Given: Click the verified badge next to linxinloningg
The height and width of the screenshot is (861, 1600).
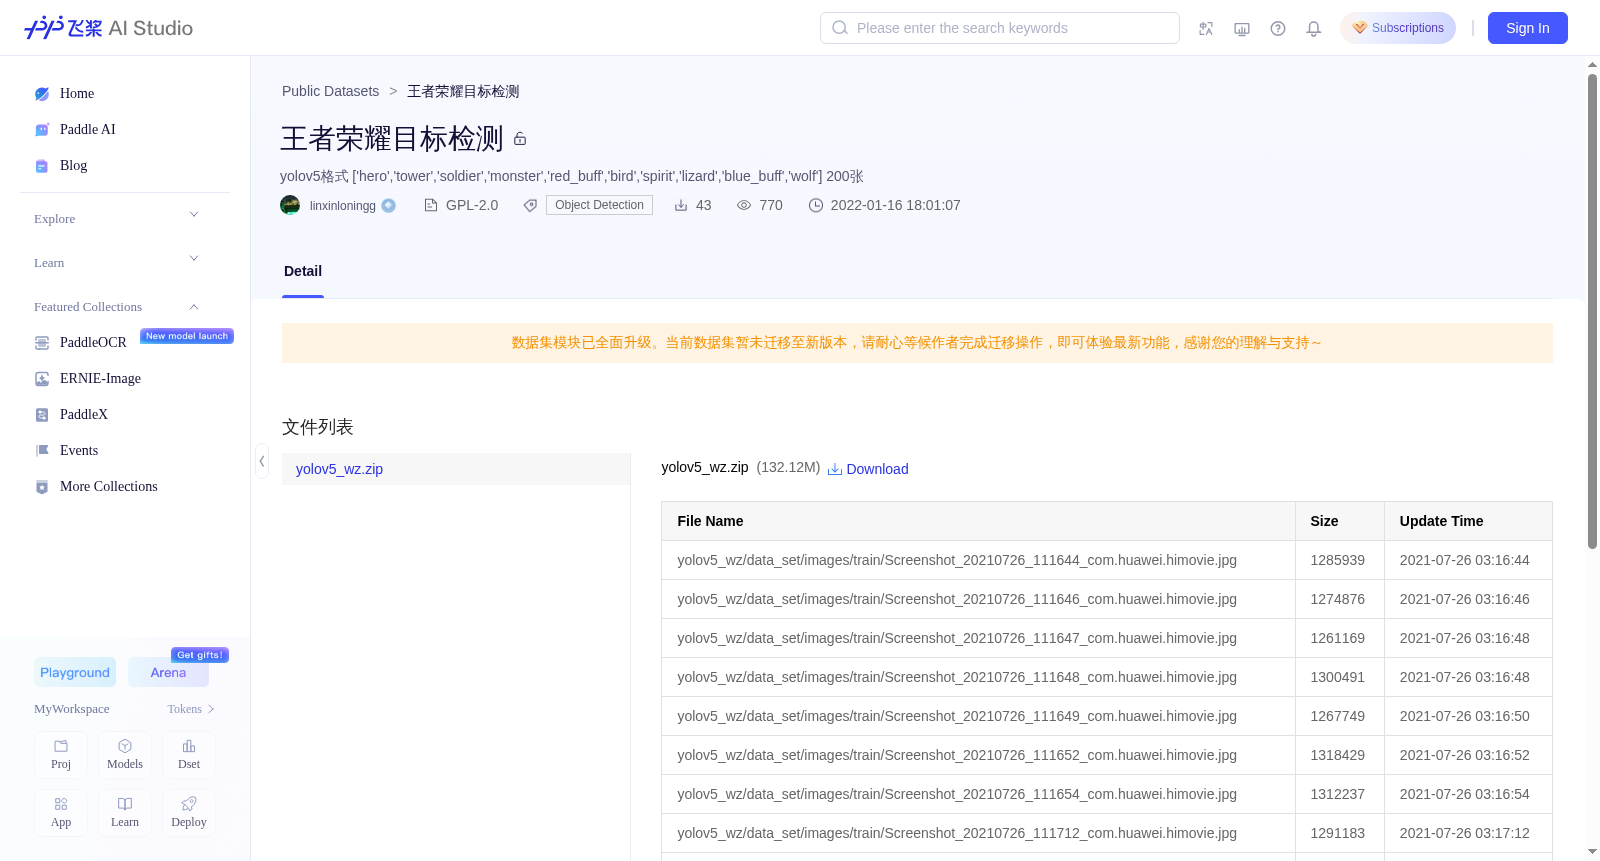Looking at the screenshot, I should pyautogui.click(x=389, y=205).
